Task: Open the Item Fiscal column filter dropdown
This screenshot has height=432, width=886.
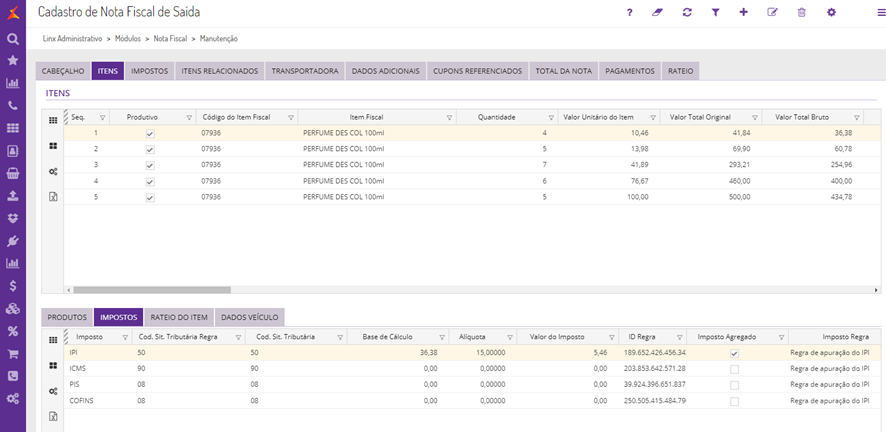Action: [450, 117]
